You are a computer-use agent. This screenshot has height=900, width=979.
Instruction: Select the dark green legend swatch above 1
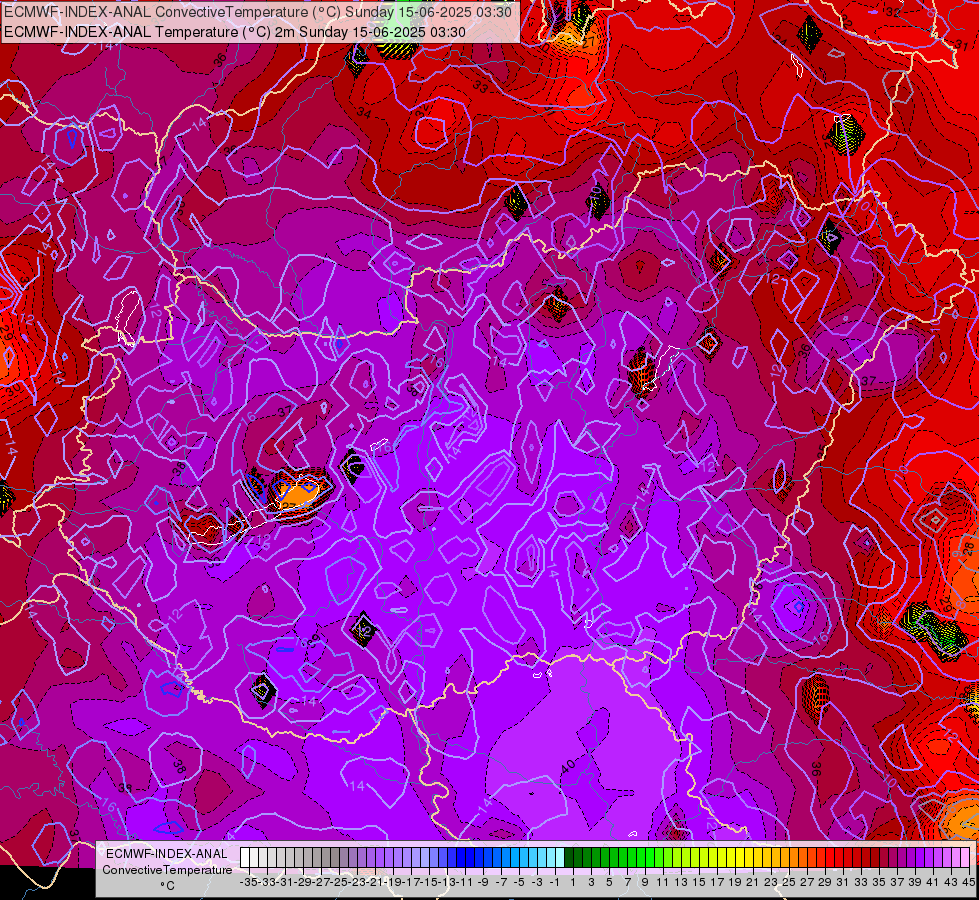point(569,857)
